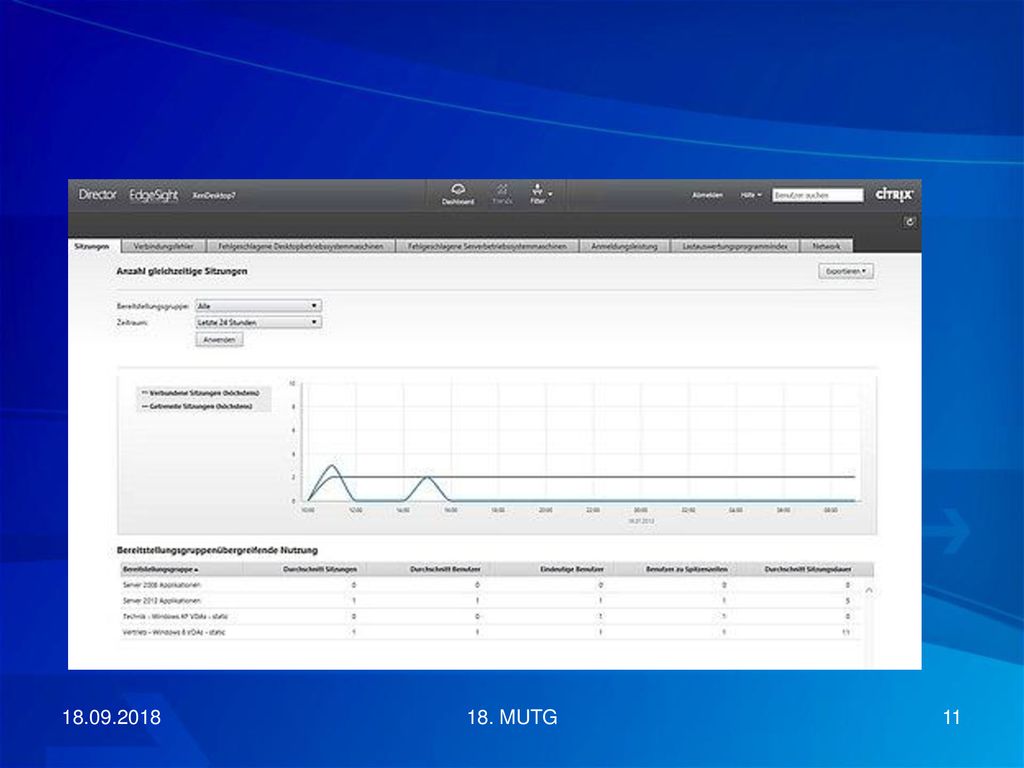Click the refresh icon below the Citrix logo
The image size is (1024, 768).
[x=910, y=222]
